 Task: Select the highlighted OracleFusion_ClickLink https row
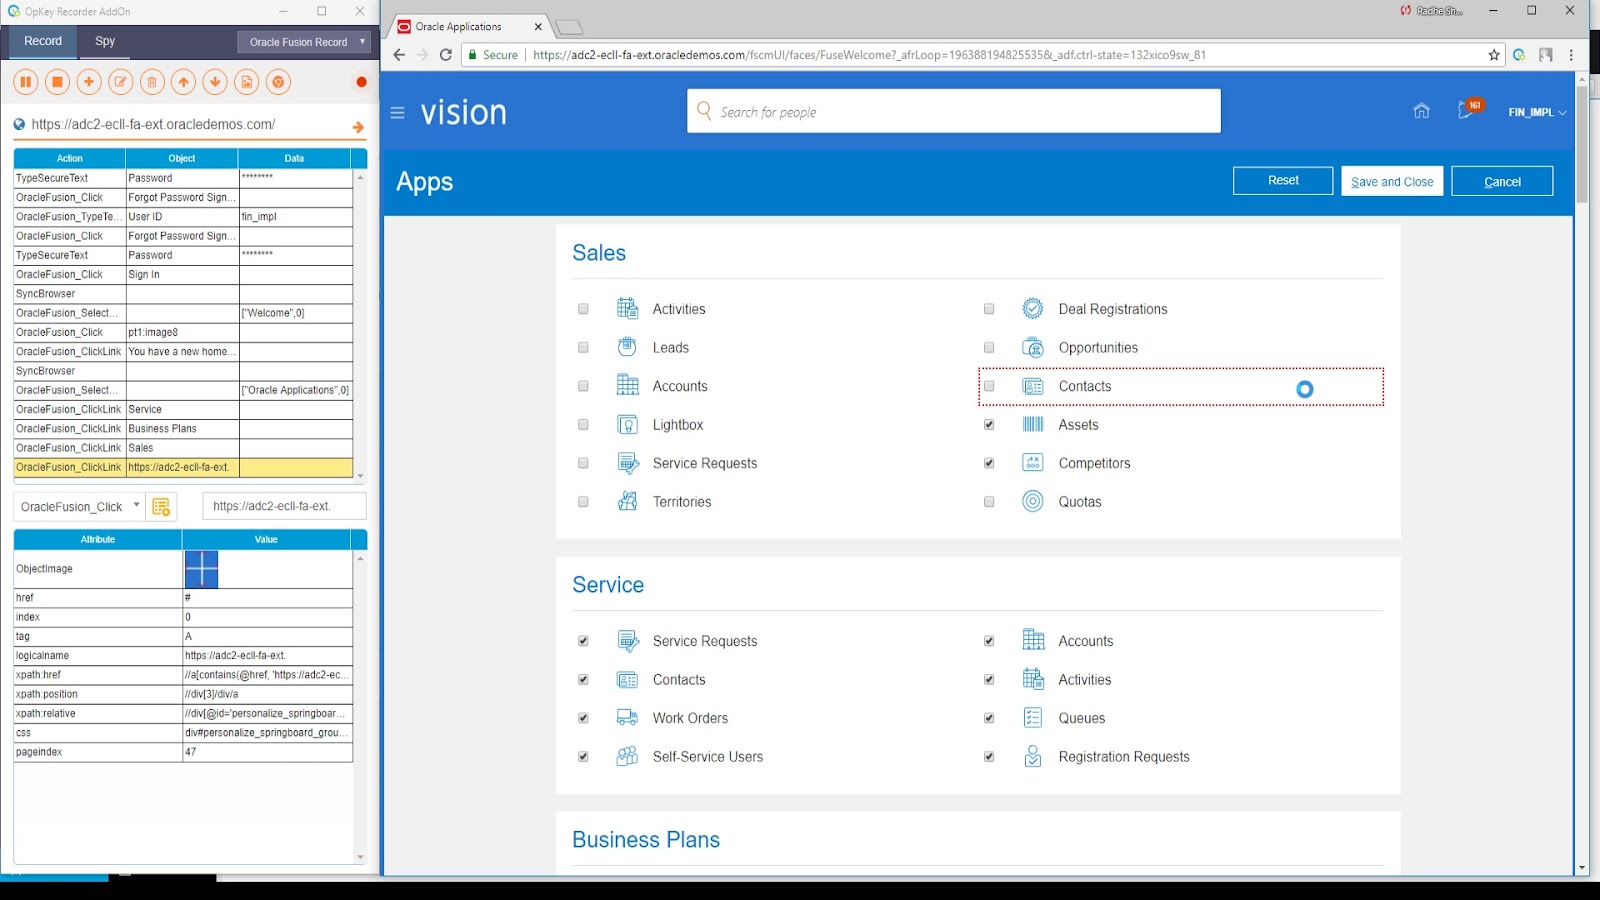tap(183, 467)
